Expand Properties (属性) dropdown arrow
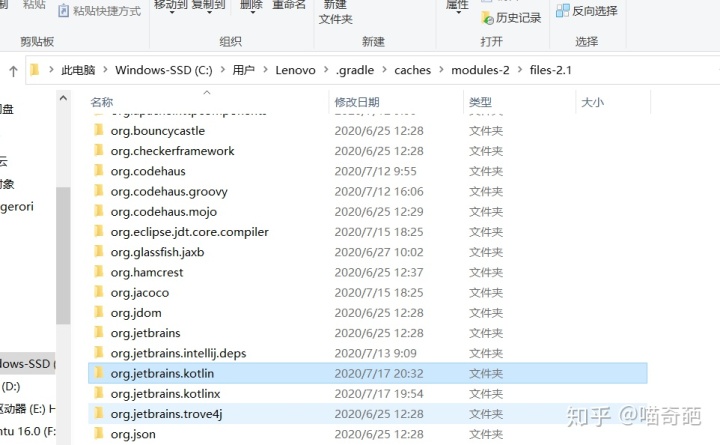Image resolution: width=720 pixels, height=445 pixels. coord(458,12)
